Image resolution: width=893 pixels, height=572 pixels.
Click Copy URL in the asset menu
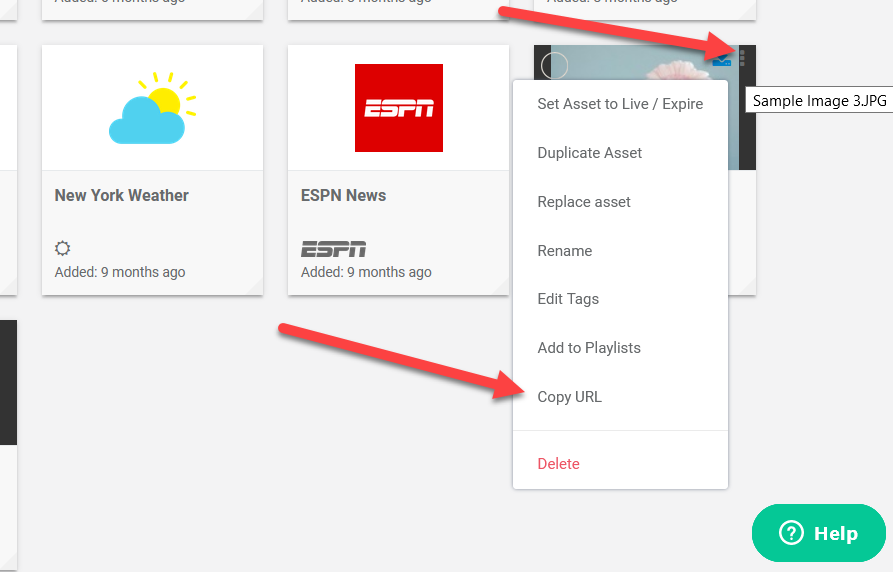[570, 397]
